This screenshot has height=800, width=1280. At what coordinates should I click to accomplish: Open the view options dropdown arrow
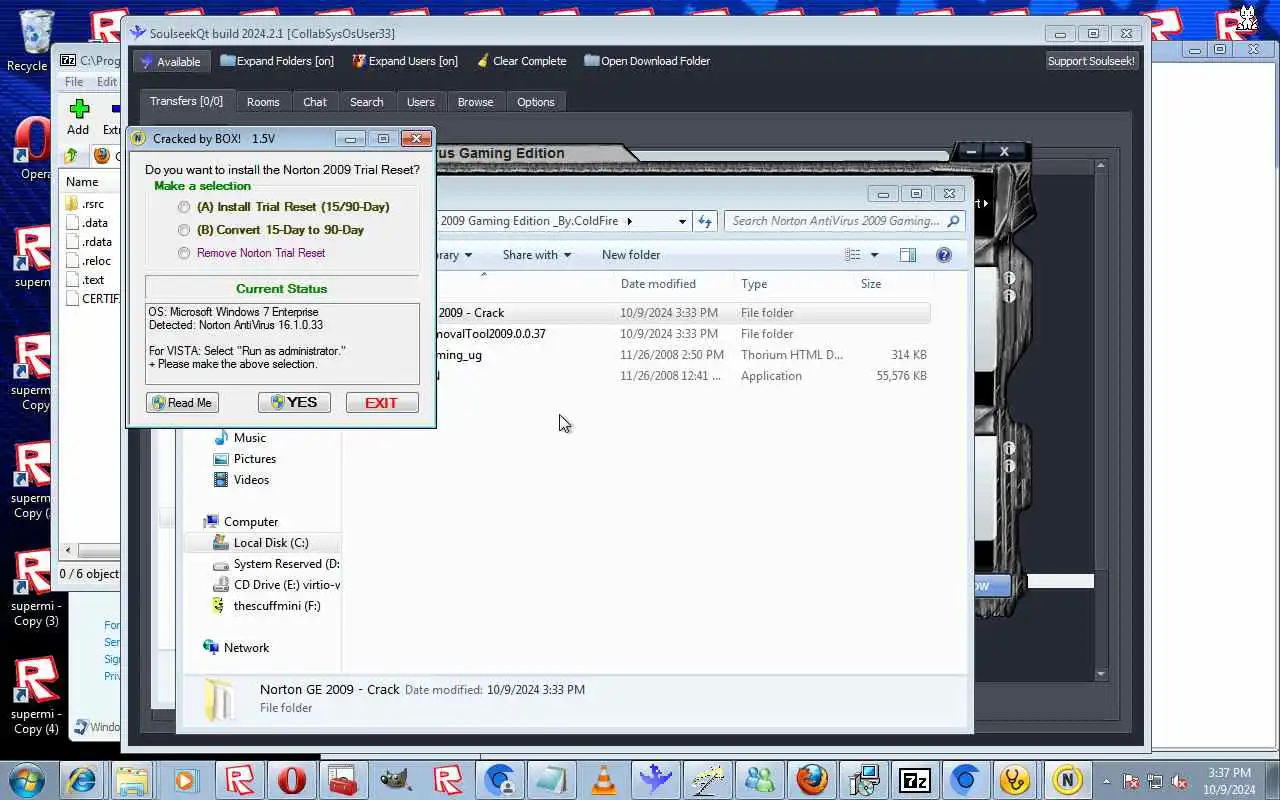[874, 255]
